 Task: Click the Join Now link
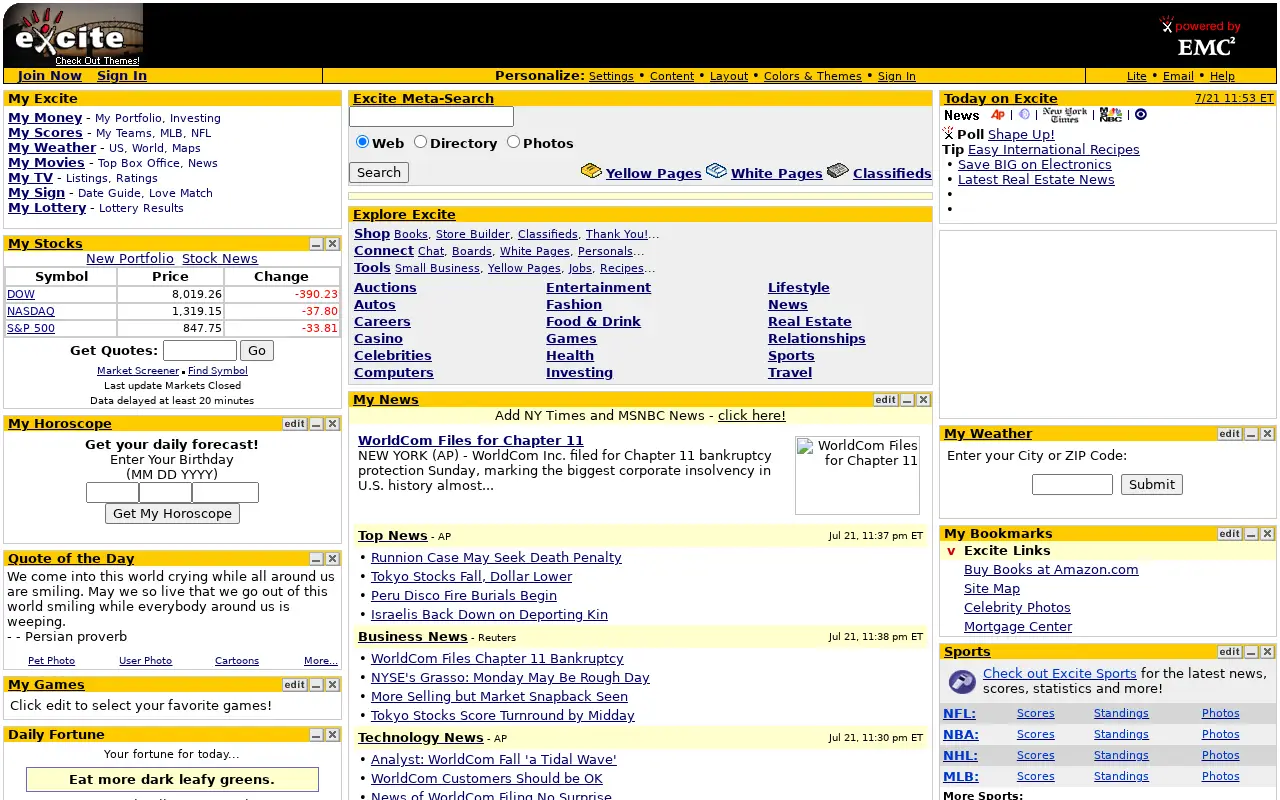pyautogui.click(x=50, y=75)
